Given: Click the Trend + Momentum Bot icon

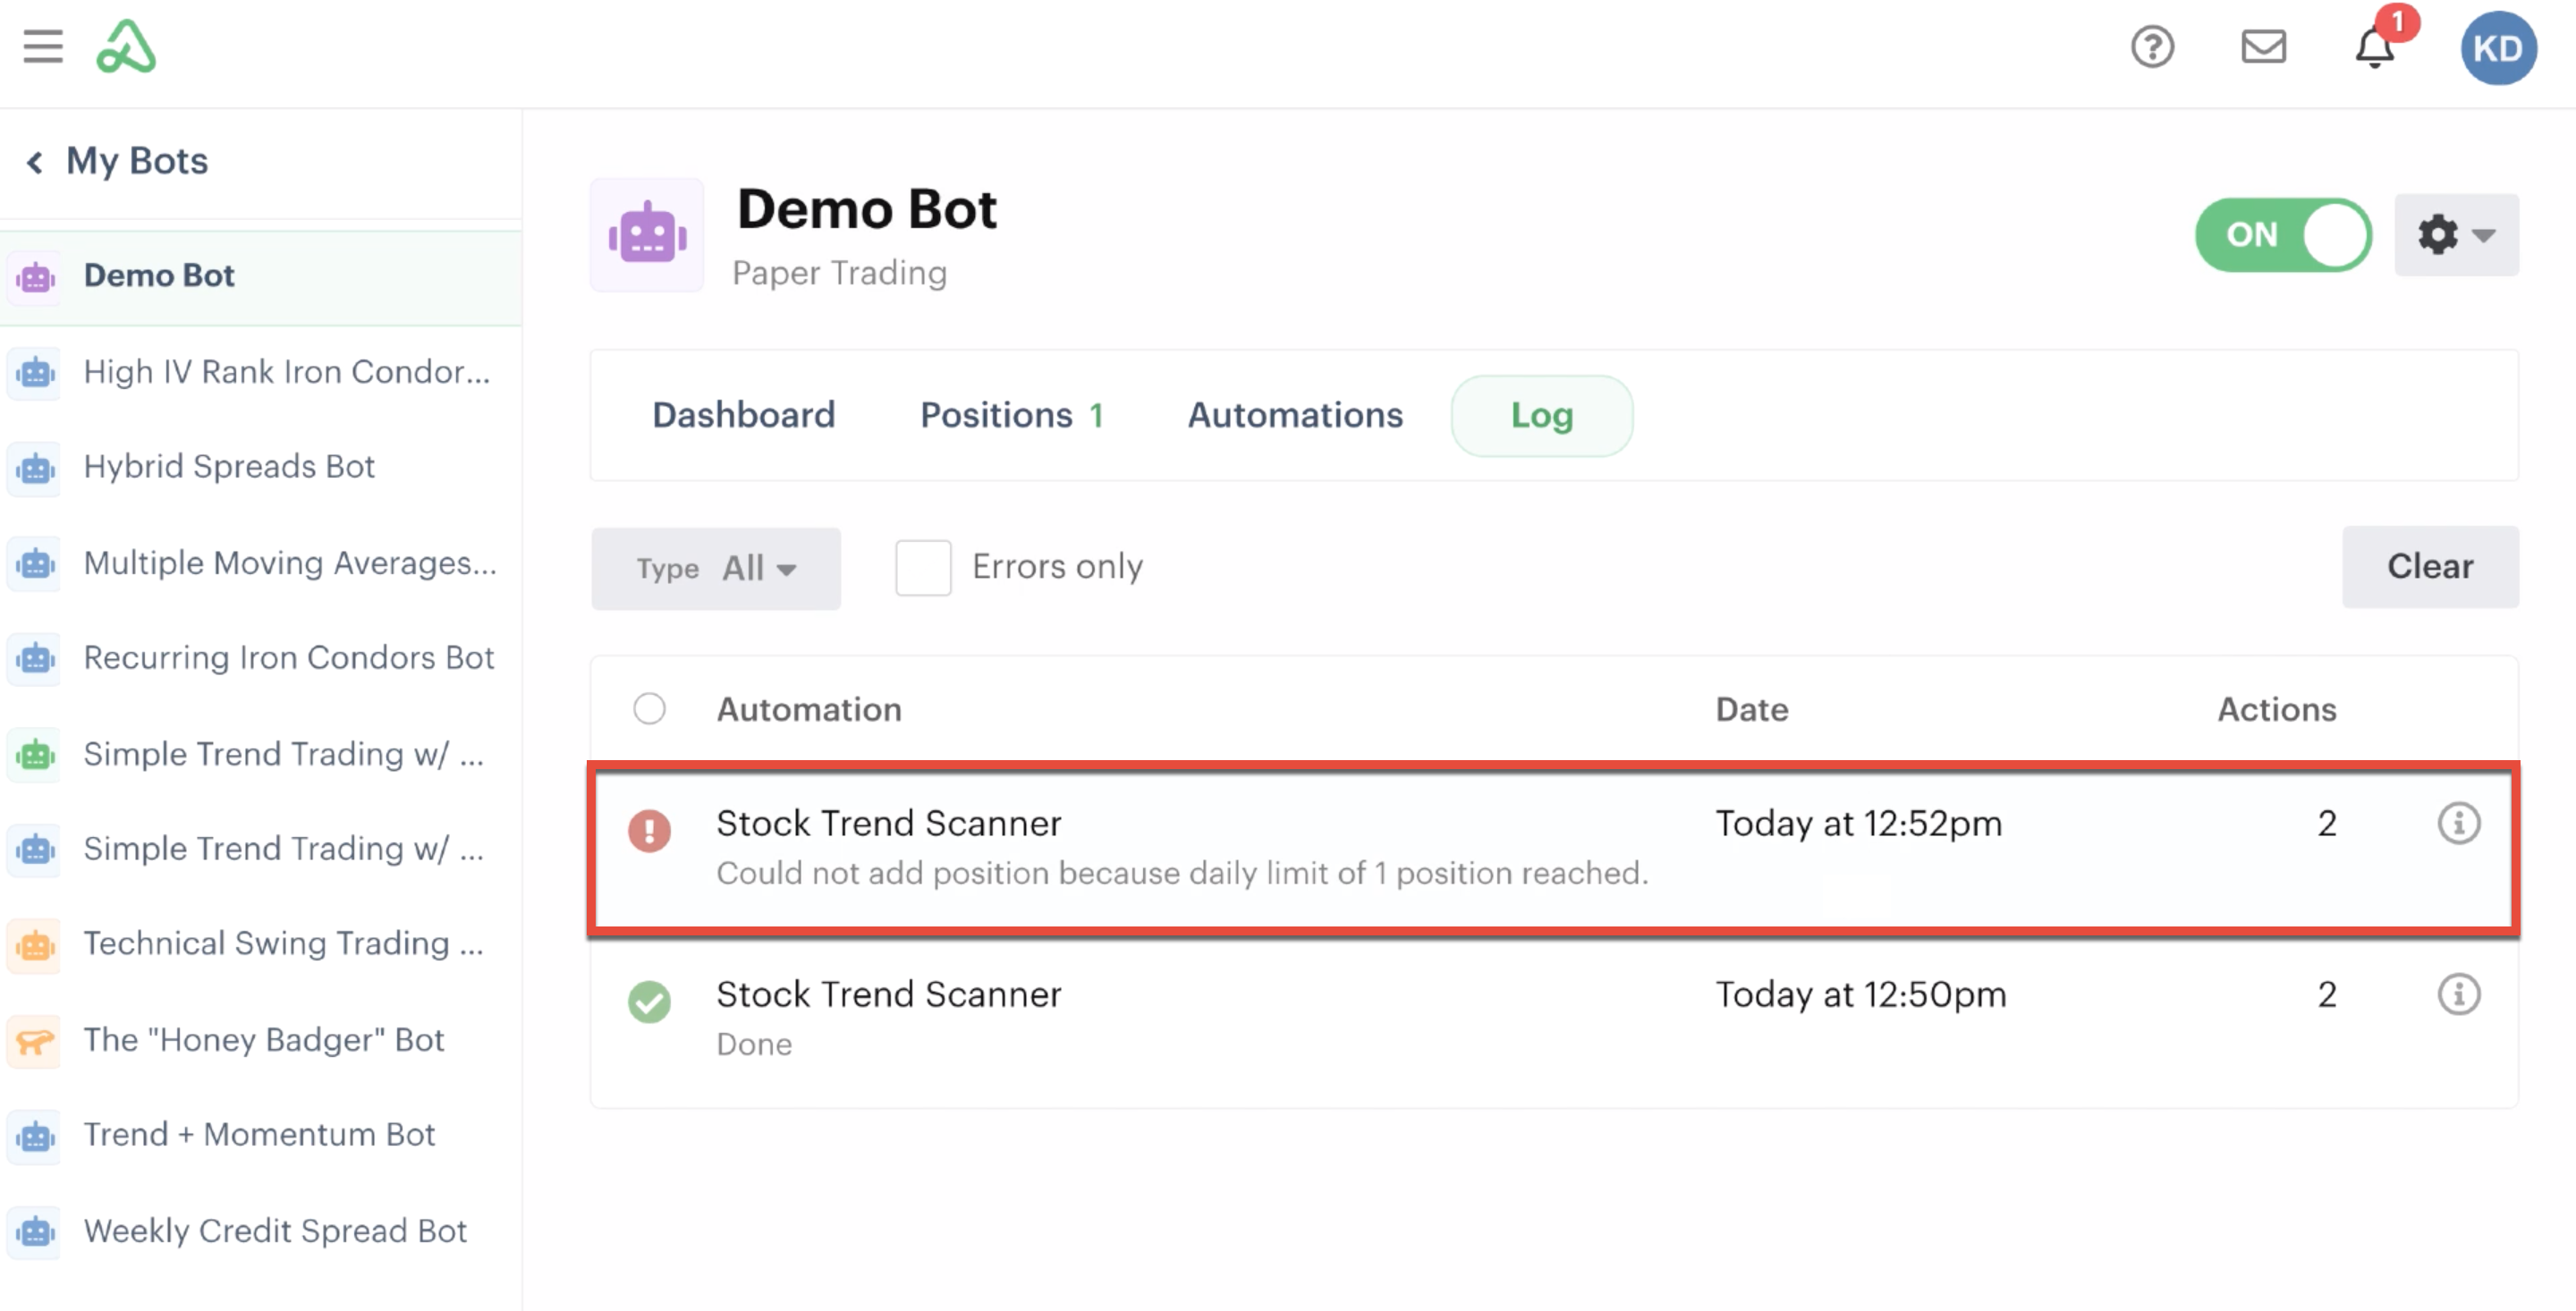Looking at the screenshot, I should pos(36,1136).
